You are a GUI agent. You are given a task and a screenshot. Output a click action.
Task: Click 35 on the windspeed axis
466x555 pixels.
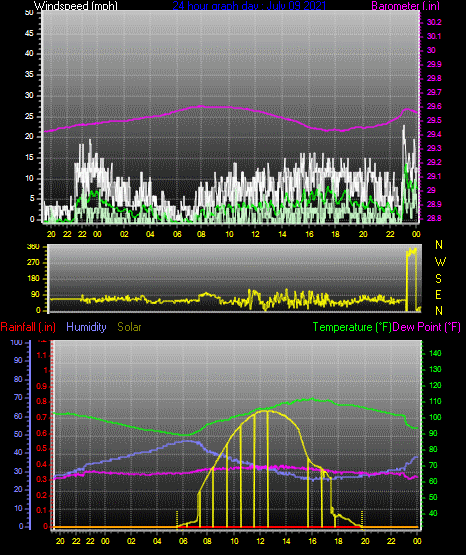(29, 75)
